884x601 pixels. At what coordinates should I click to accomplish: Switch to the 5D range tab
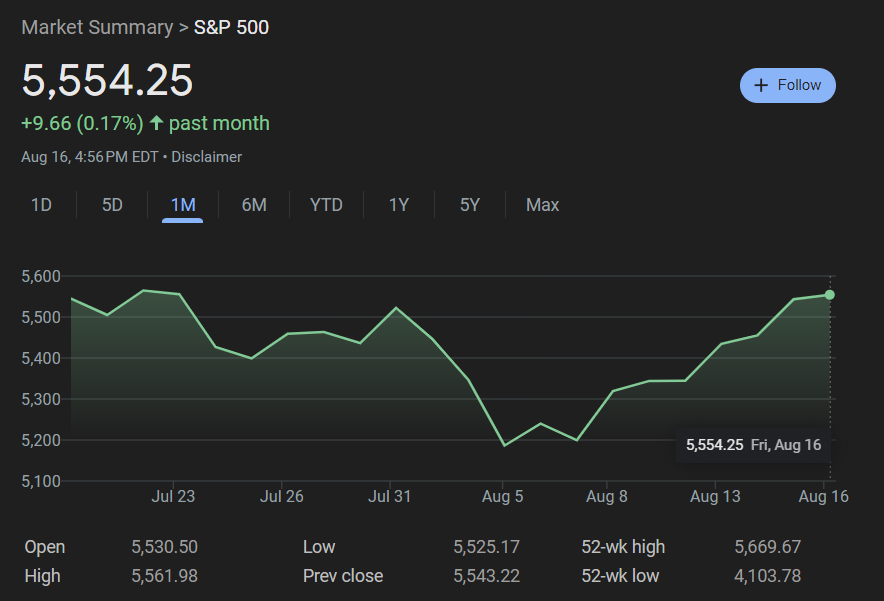click(x=112, y=205)
